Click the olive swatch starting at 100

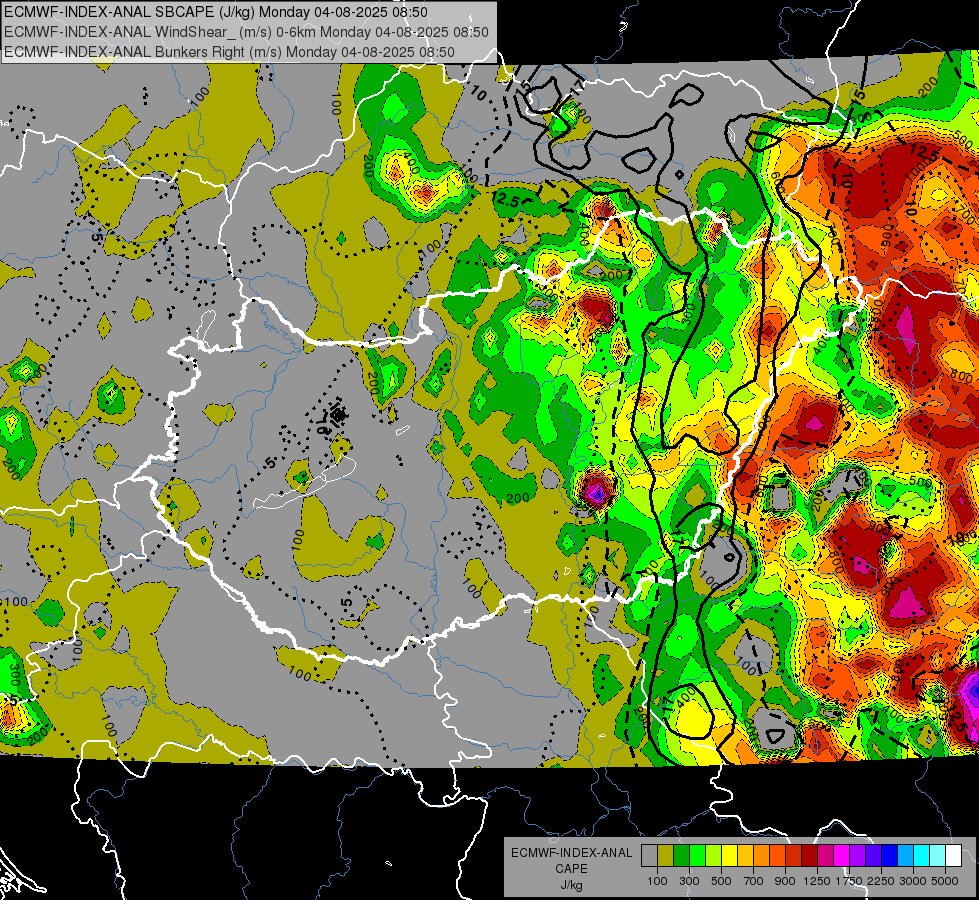coord(666,856)
